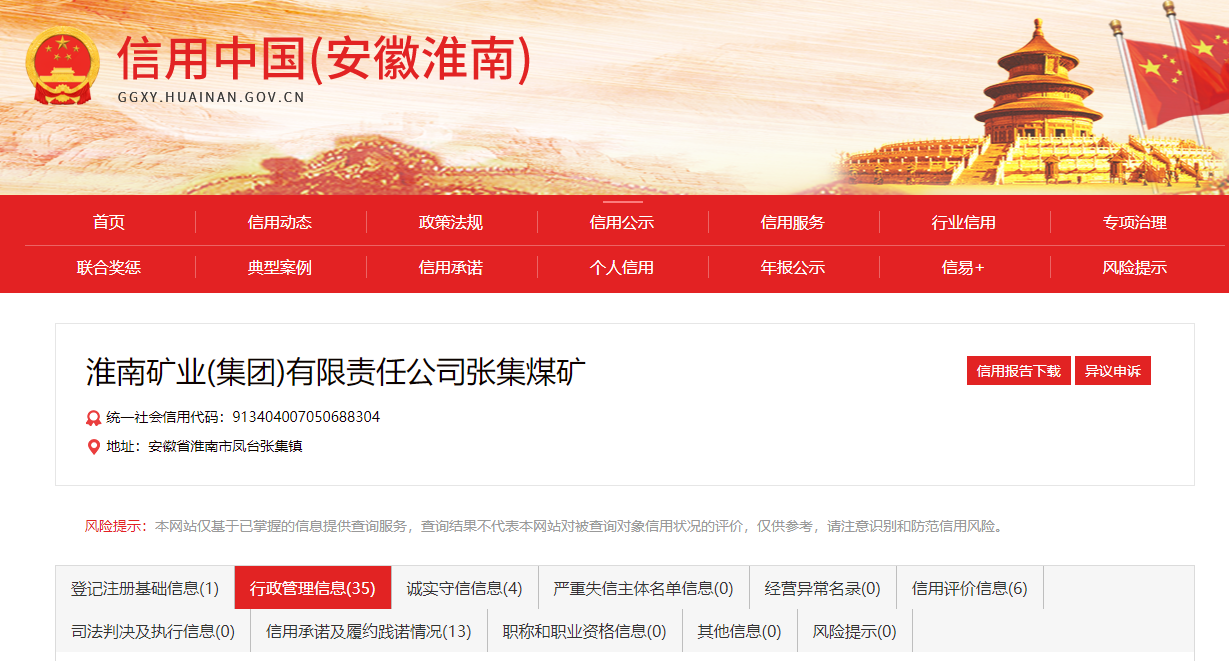Image resolution: width=1229 pixels, height=661 pixels.
Task: Select 年报公示 in the navigation bar
Action: coord(793,267)
